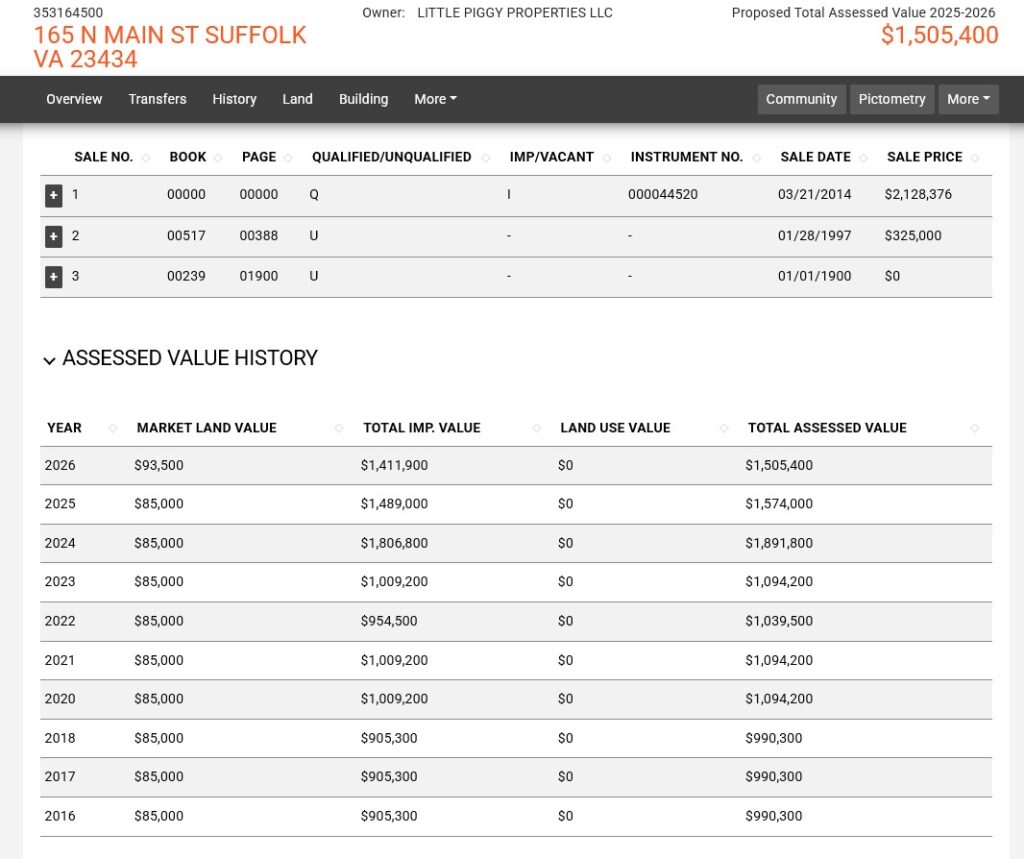The image size is (1024, 859).
Task: Click the SALE DATE column header
Action: [816, 157]
